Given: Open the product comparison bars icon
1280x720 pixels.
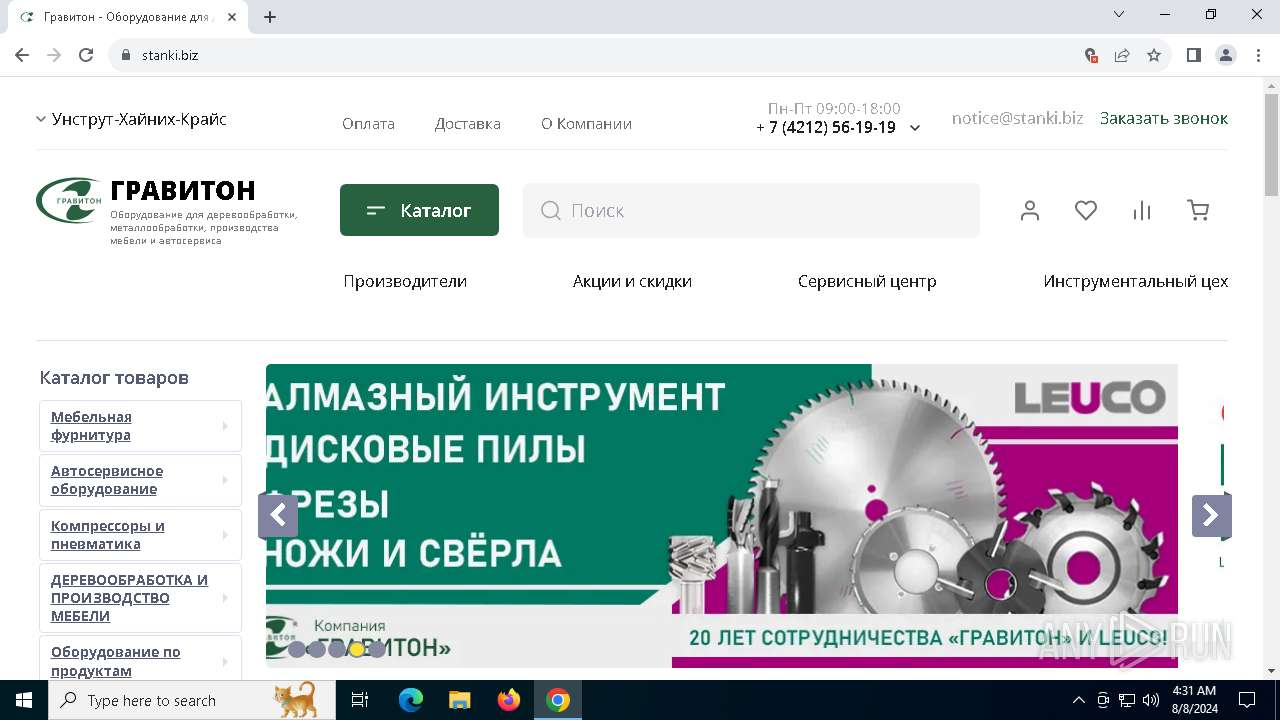Looking at the screenshot, I should click(x=1142, y=210).
